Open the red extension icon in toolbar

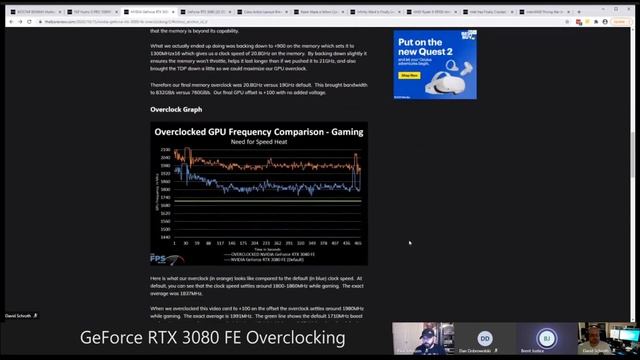pyautogui.click(x=579, y=22)
